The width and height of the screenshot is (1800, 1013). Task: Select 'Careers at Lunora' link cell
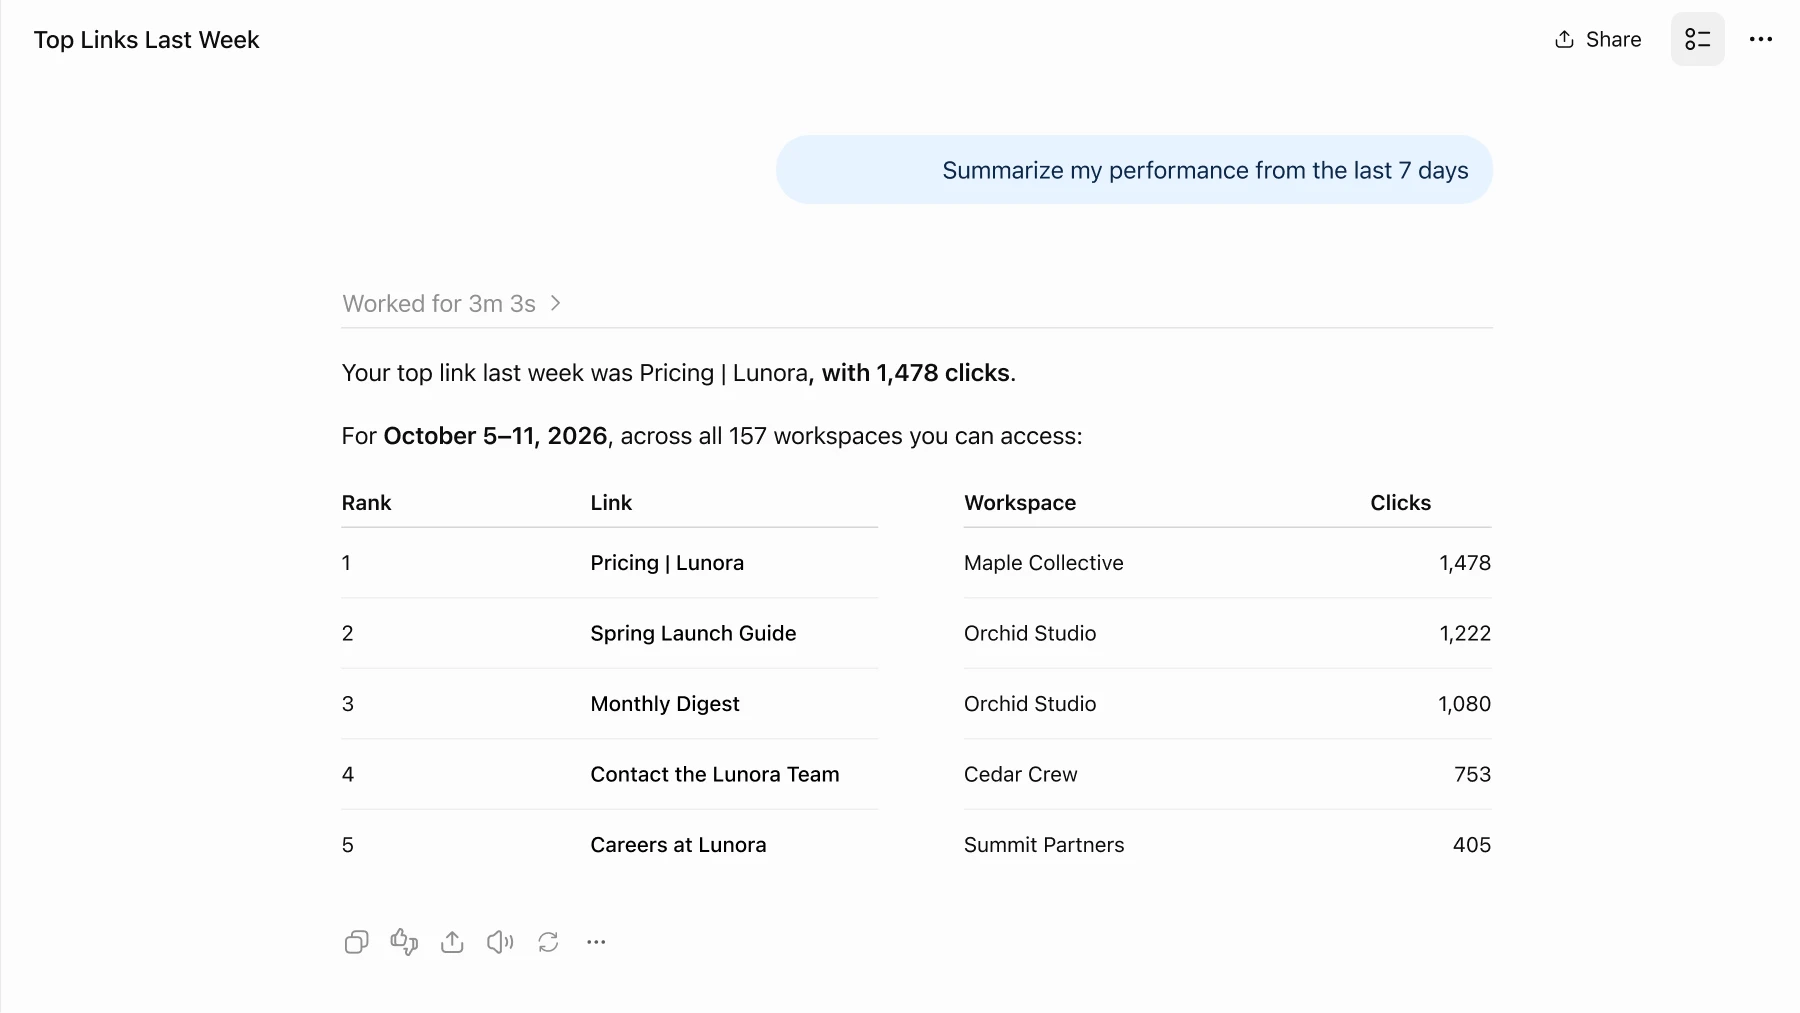[678, 845]
